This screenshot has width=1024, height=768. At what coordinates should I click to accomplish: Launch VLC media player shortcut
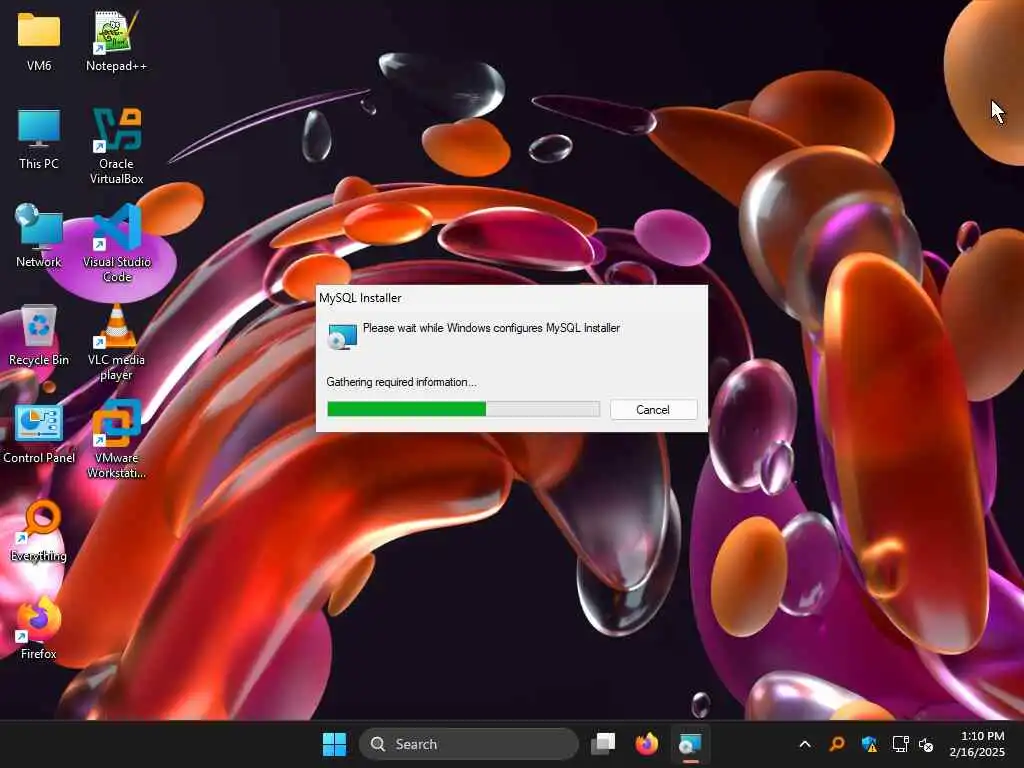116,342
